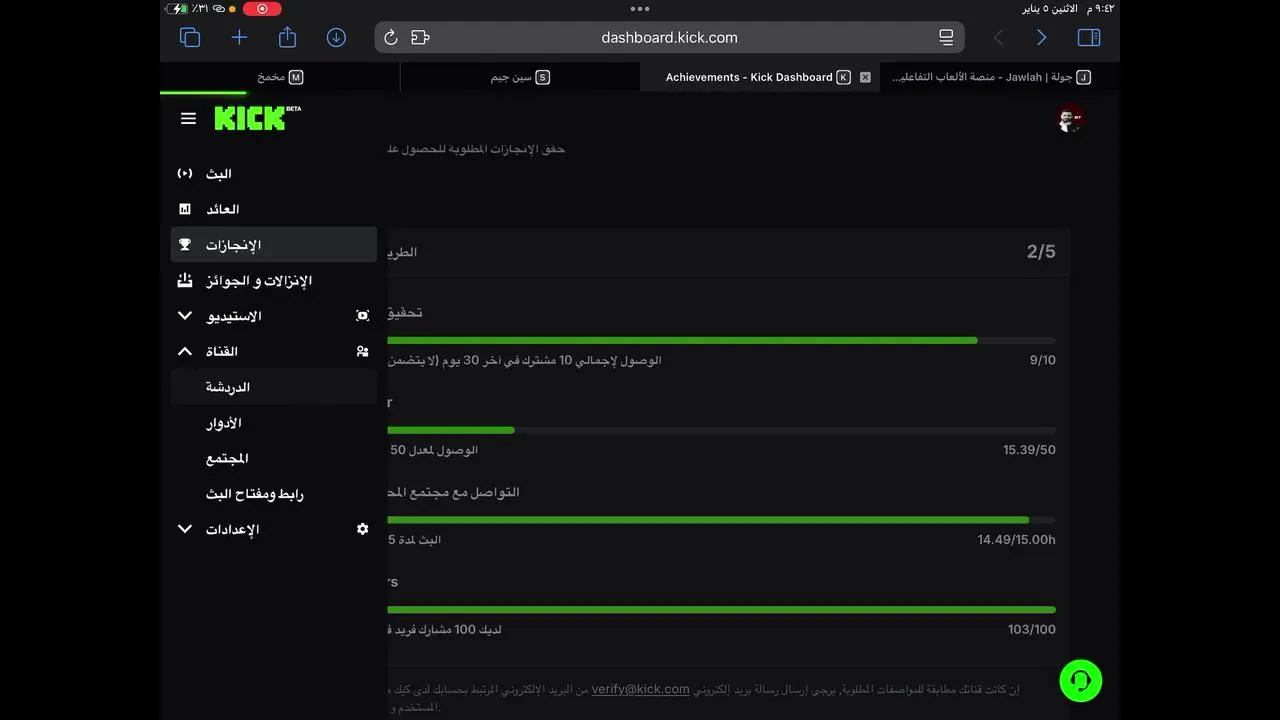Click the settings gear icon

(362, 529)
